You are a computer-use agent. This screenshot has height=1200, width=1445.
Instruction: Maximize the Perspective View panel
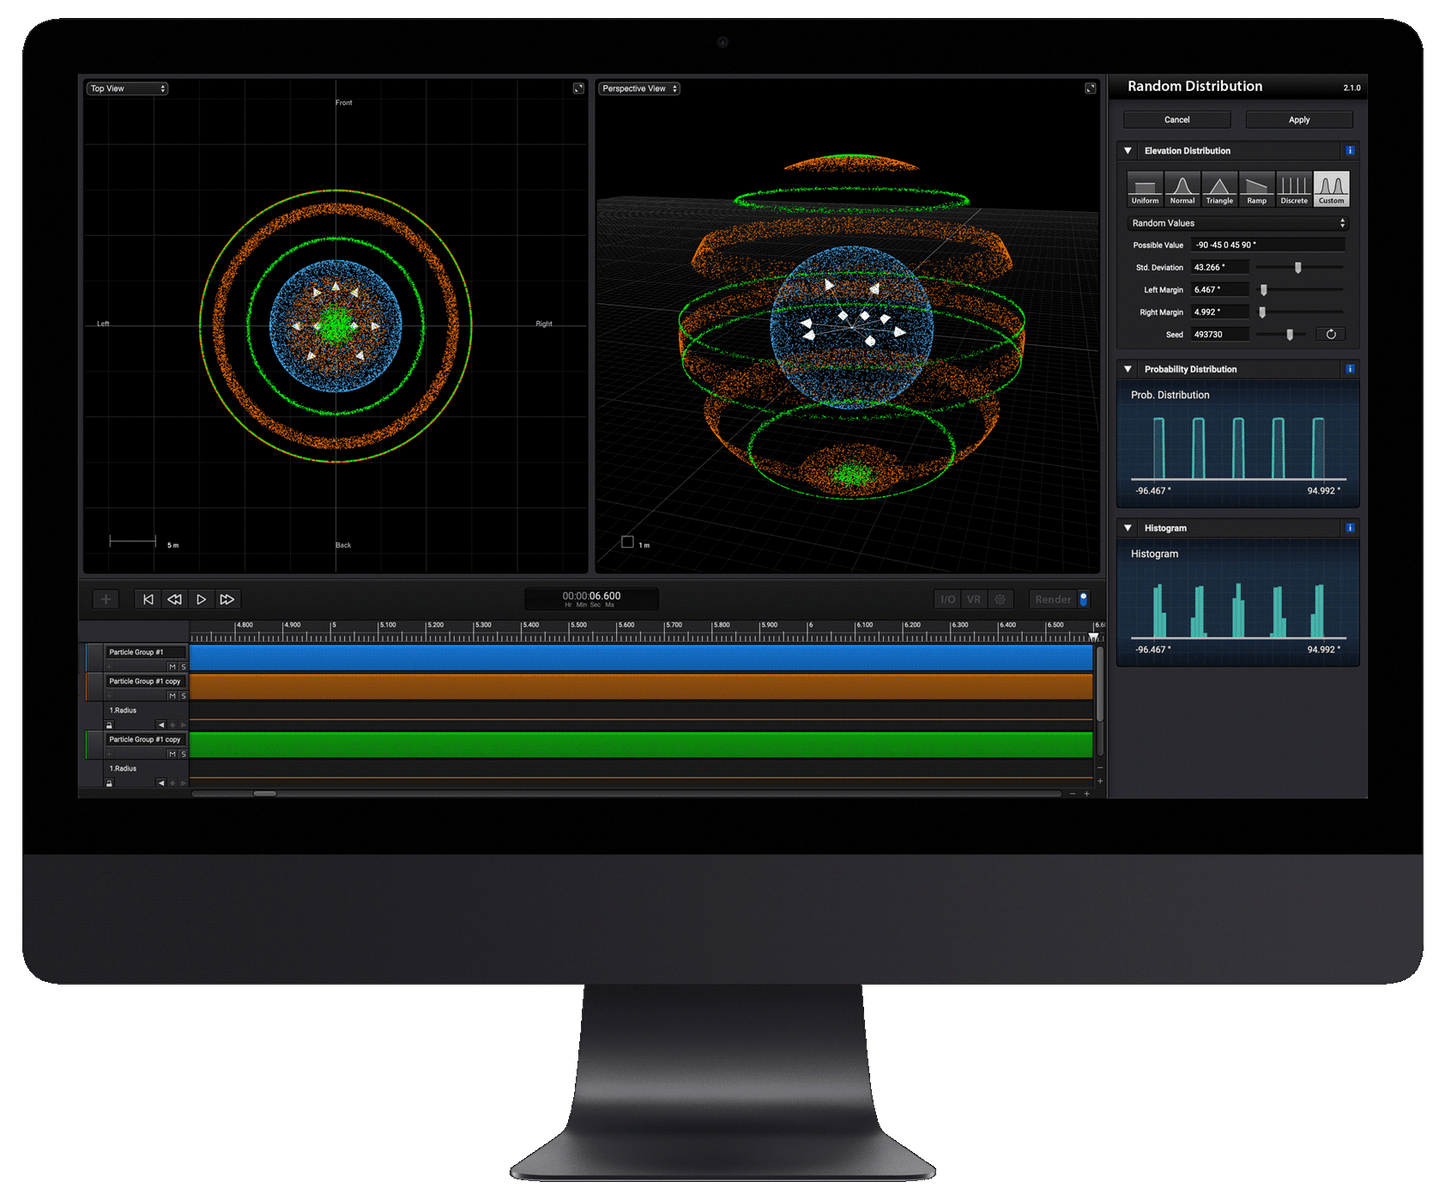coord(1090,89)
